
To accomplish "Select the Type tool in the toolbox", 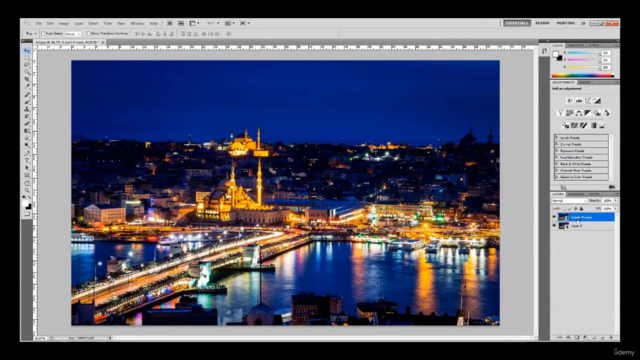I will pos(27,160).
